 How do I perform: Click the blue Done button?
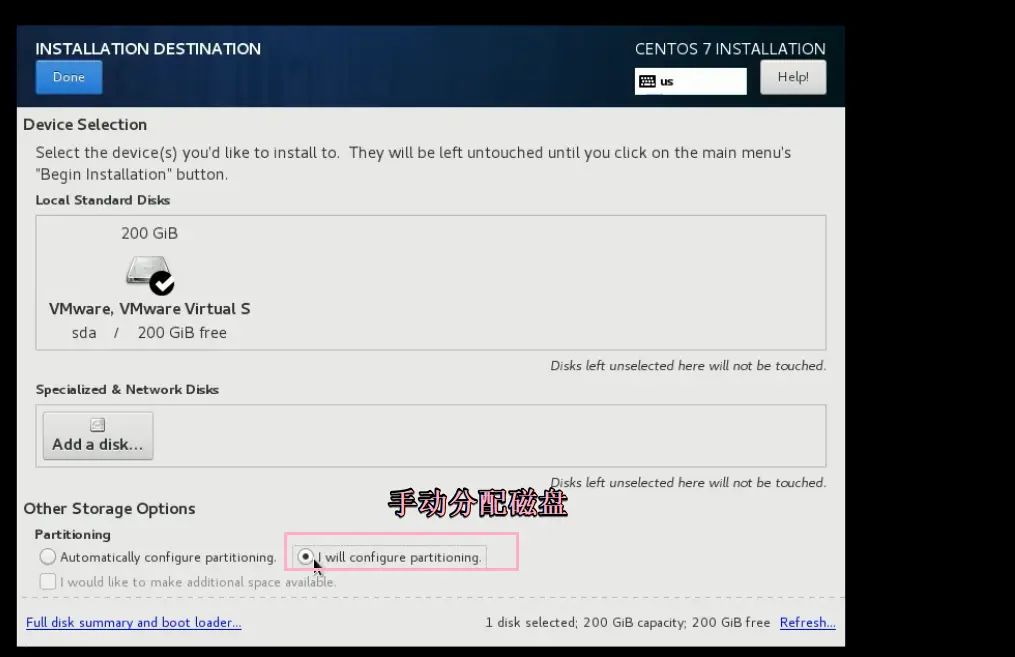point(69,77)
